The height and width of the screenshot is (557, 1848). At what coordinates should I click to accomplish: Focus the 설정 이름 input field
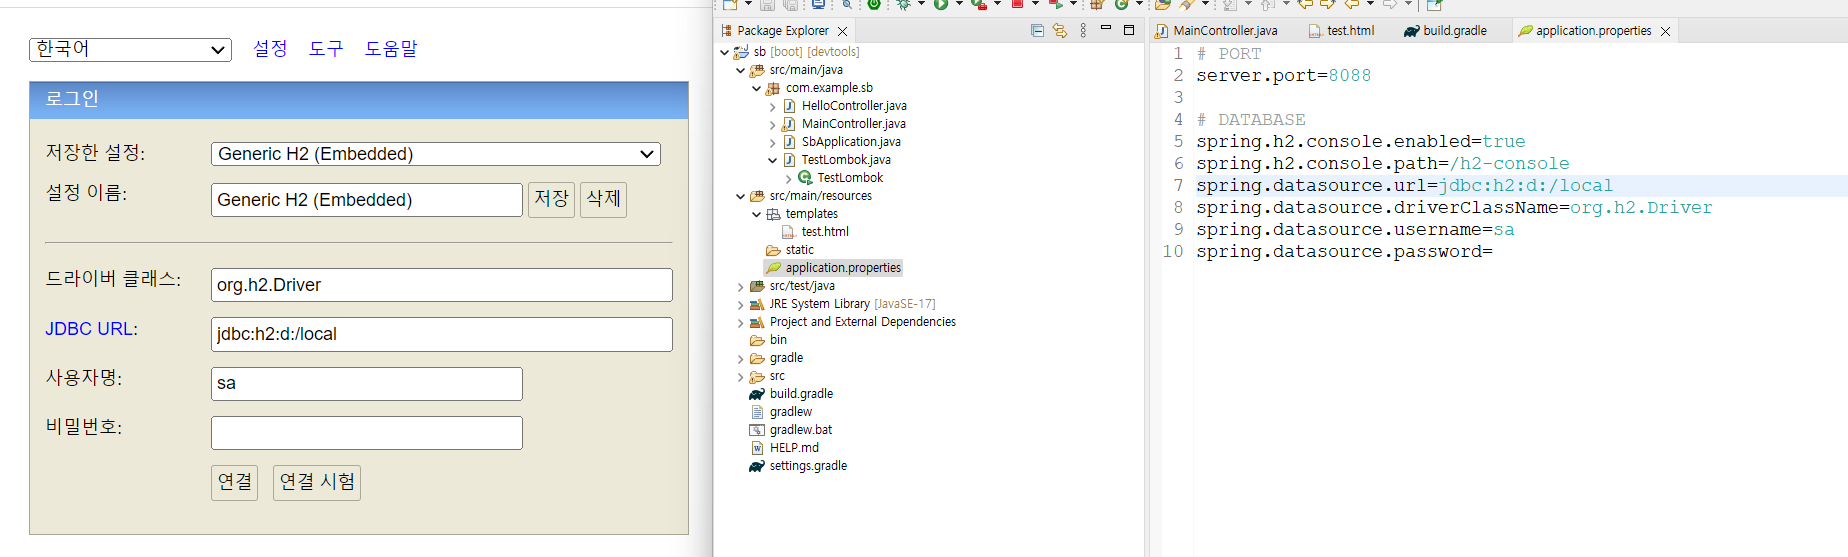coord(367,200)
